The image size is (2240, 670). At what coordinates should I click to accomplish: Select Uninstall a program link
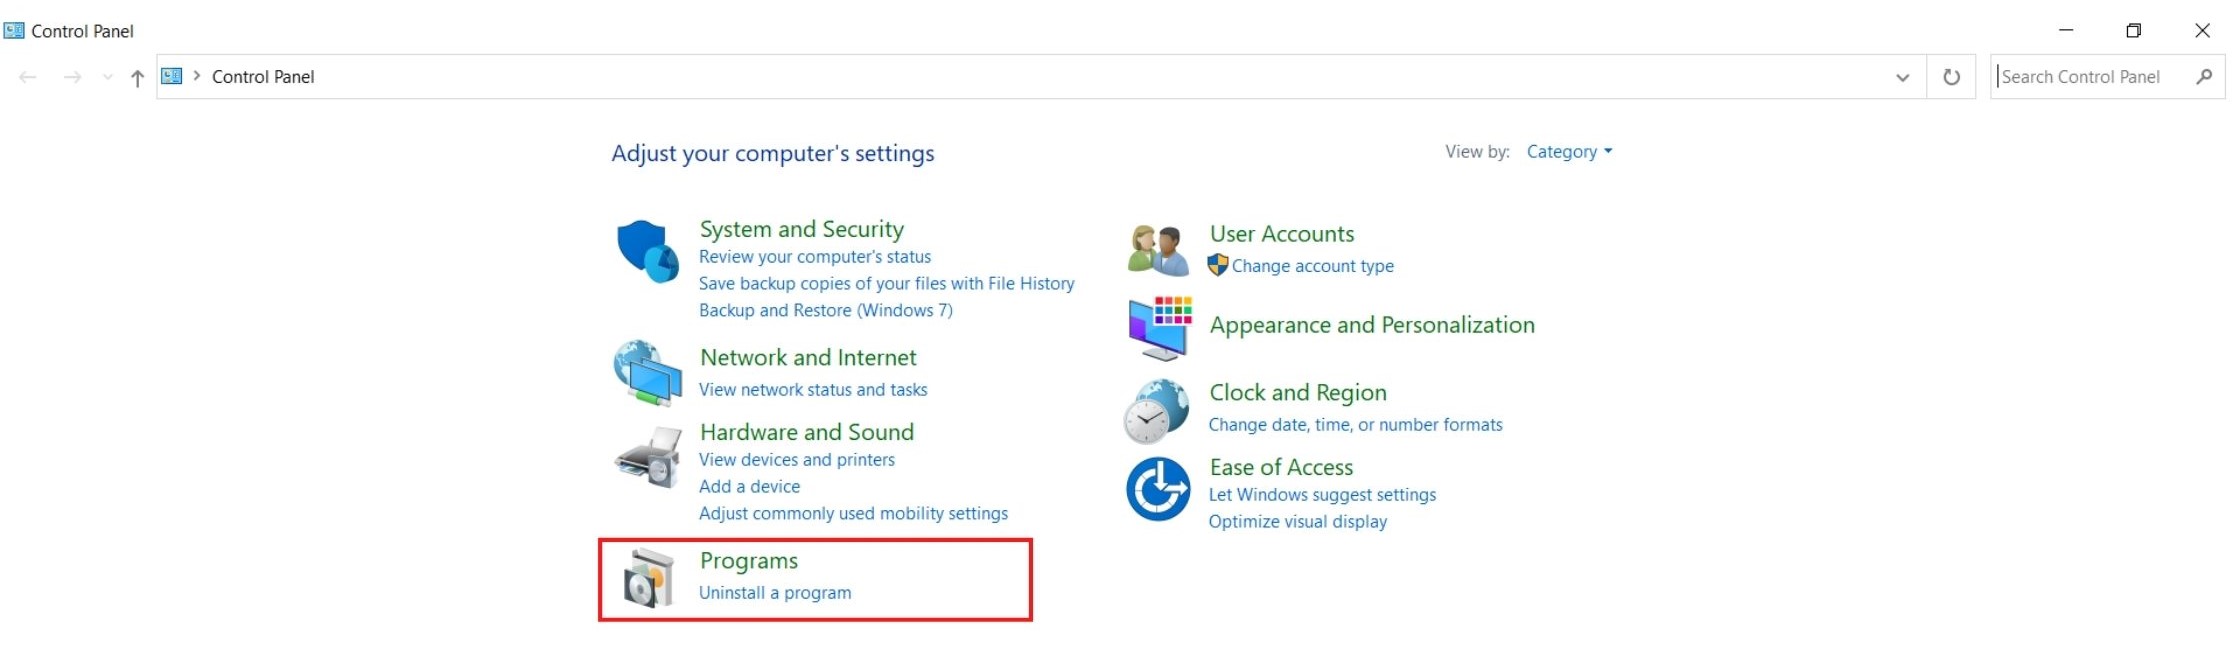(x=775, y=593)
